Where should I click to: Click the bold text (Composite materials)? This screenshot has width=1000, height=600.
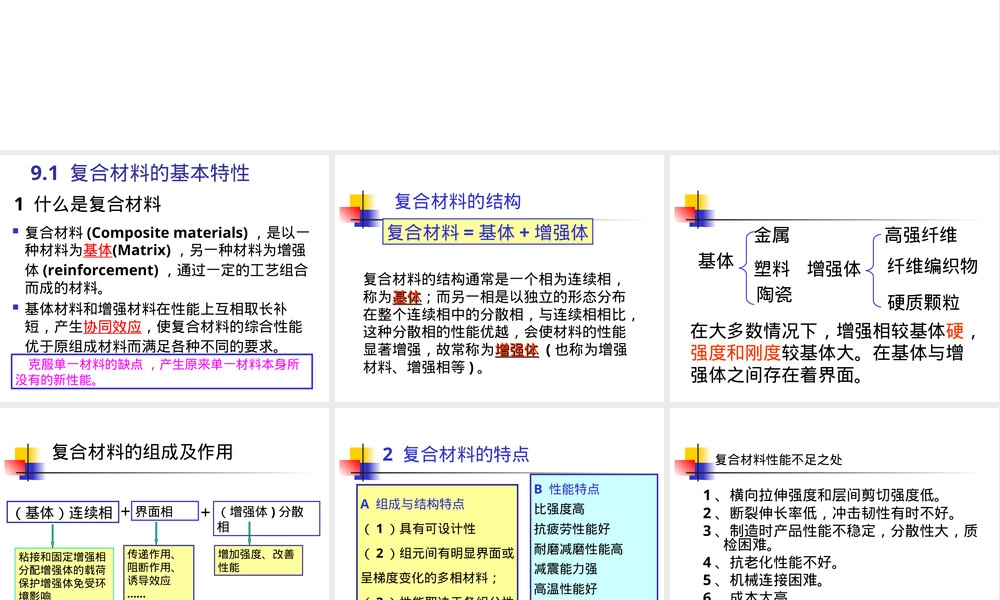pyautogui.click(x=167, y=233)
